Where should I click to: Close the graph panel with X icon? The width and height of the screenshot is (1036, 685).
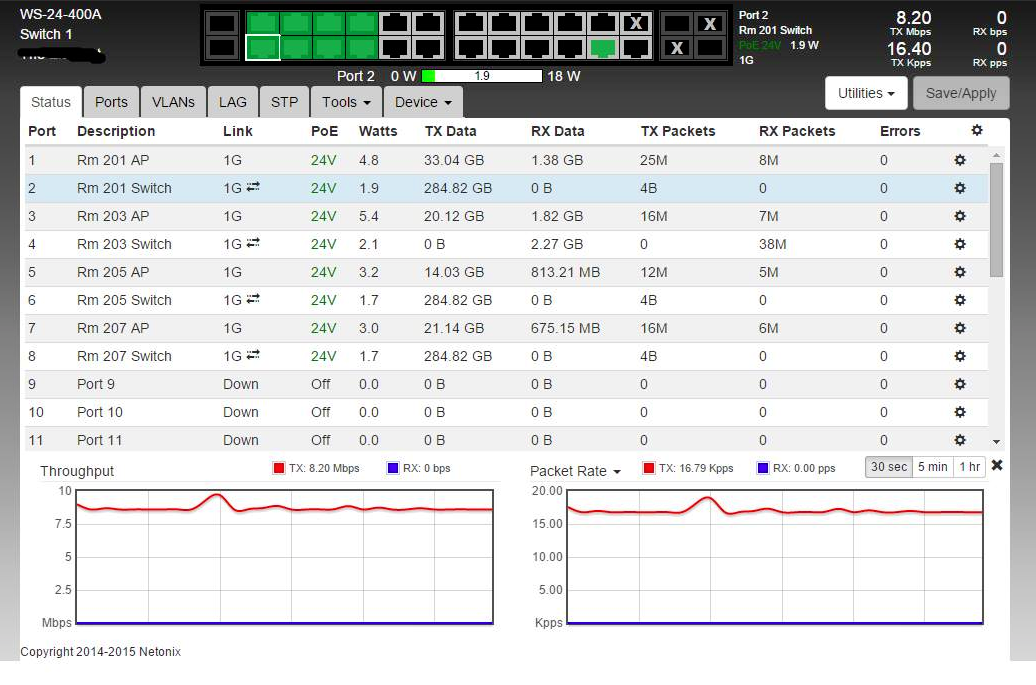(x=997, y=466)
